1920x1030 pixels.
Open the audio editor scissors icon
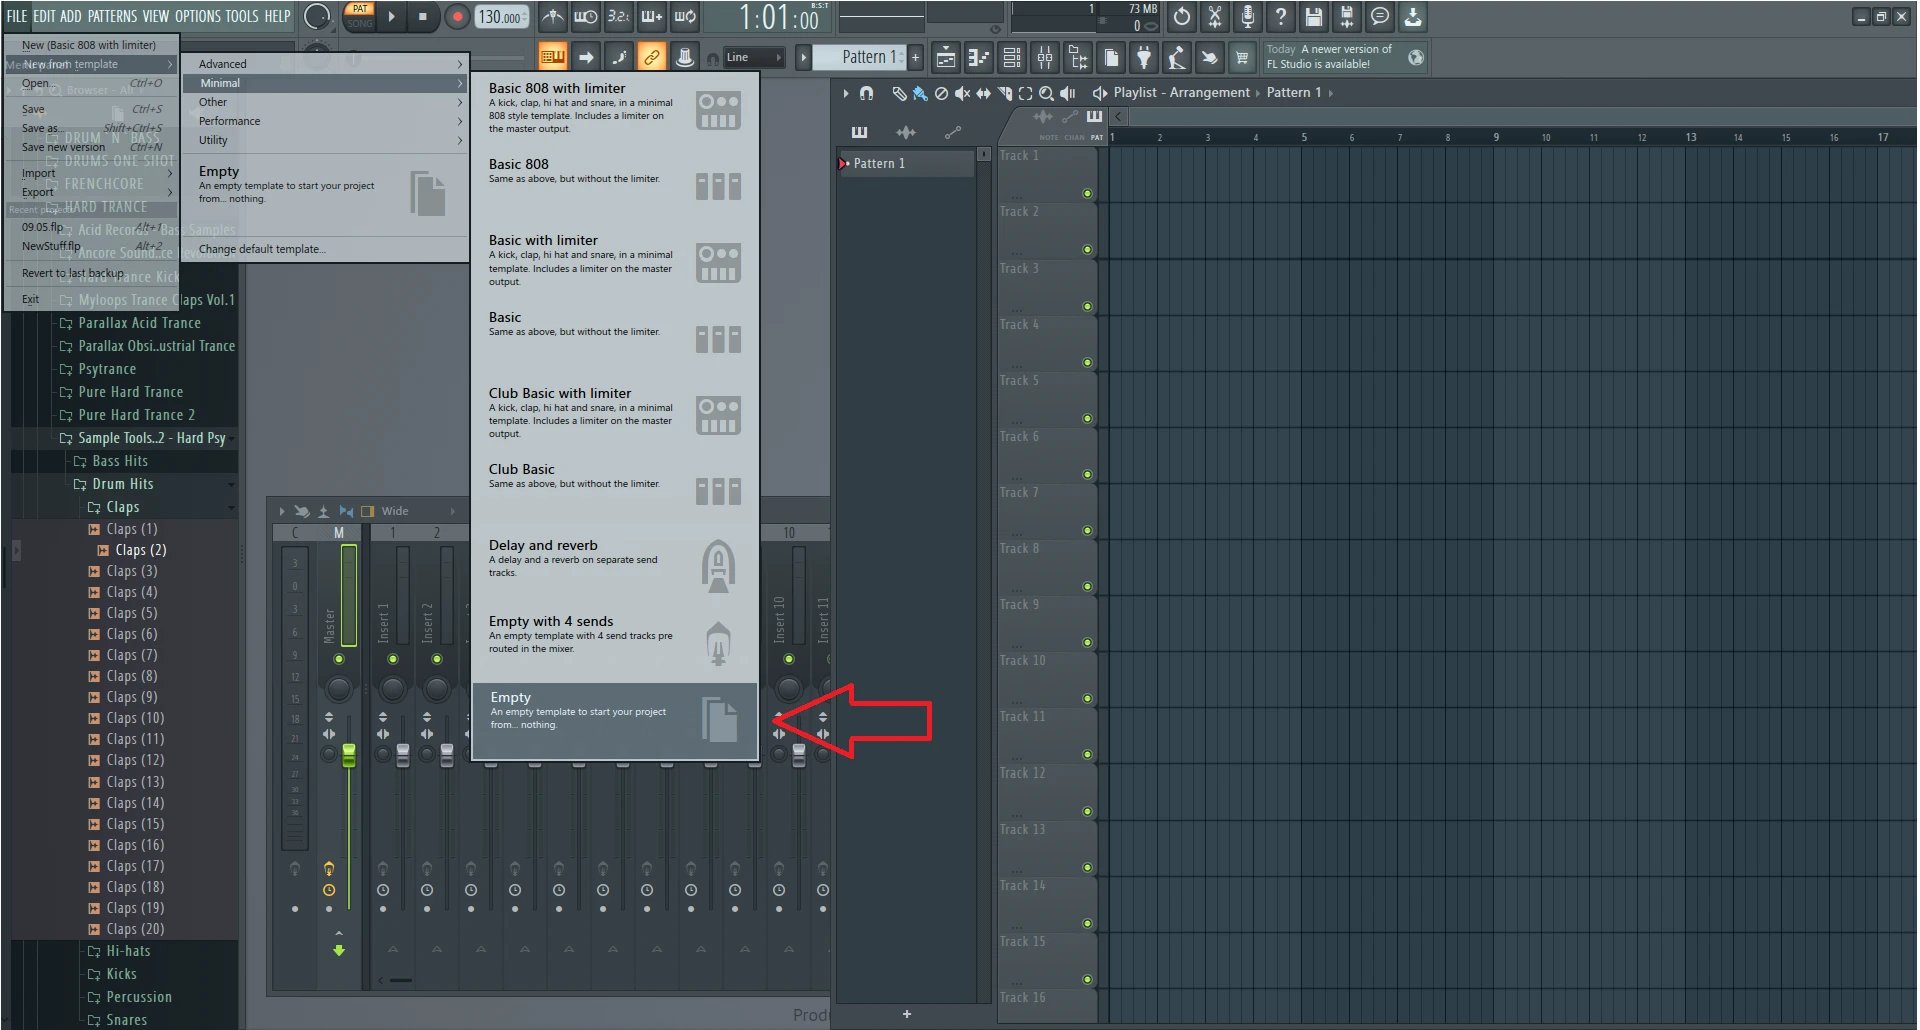[1215, 17]
